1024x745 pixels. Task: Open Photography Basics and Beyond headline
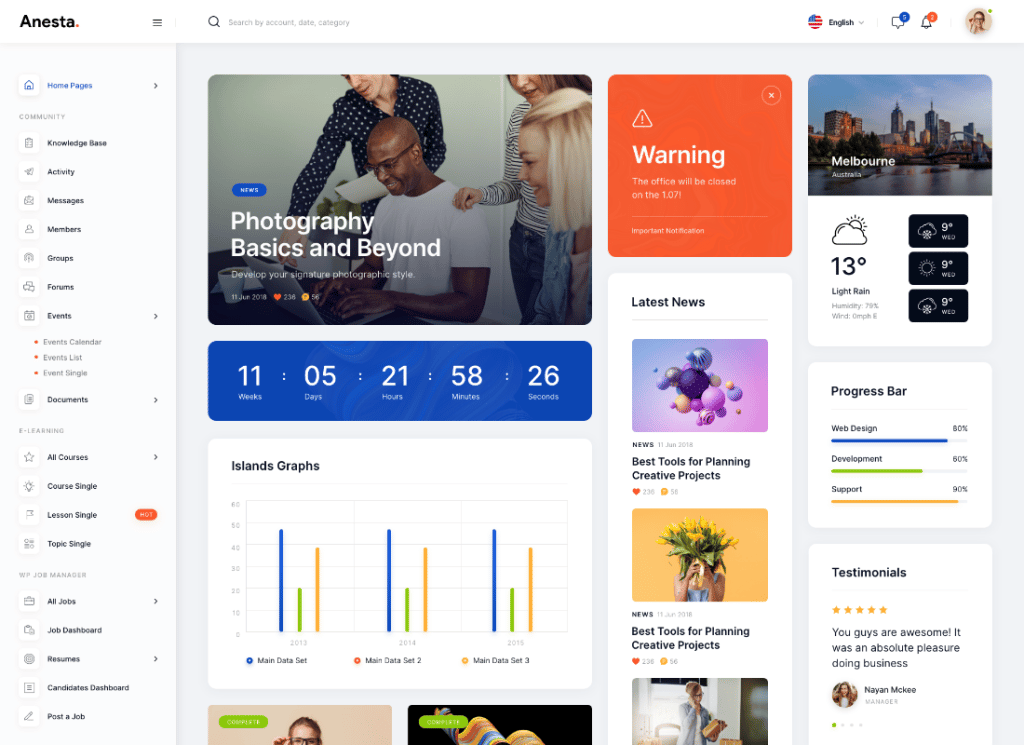[335, 234]
